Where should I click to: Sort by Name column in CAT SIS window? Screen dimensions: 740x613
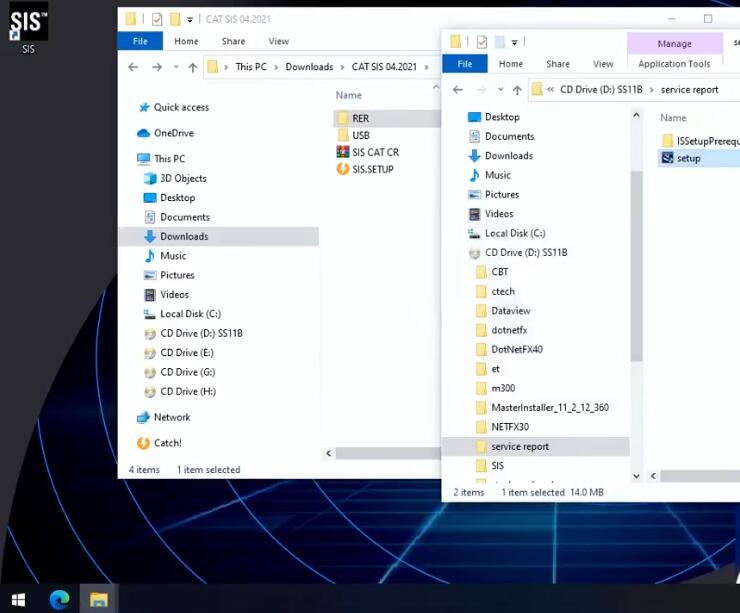tap(349, 95)
